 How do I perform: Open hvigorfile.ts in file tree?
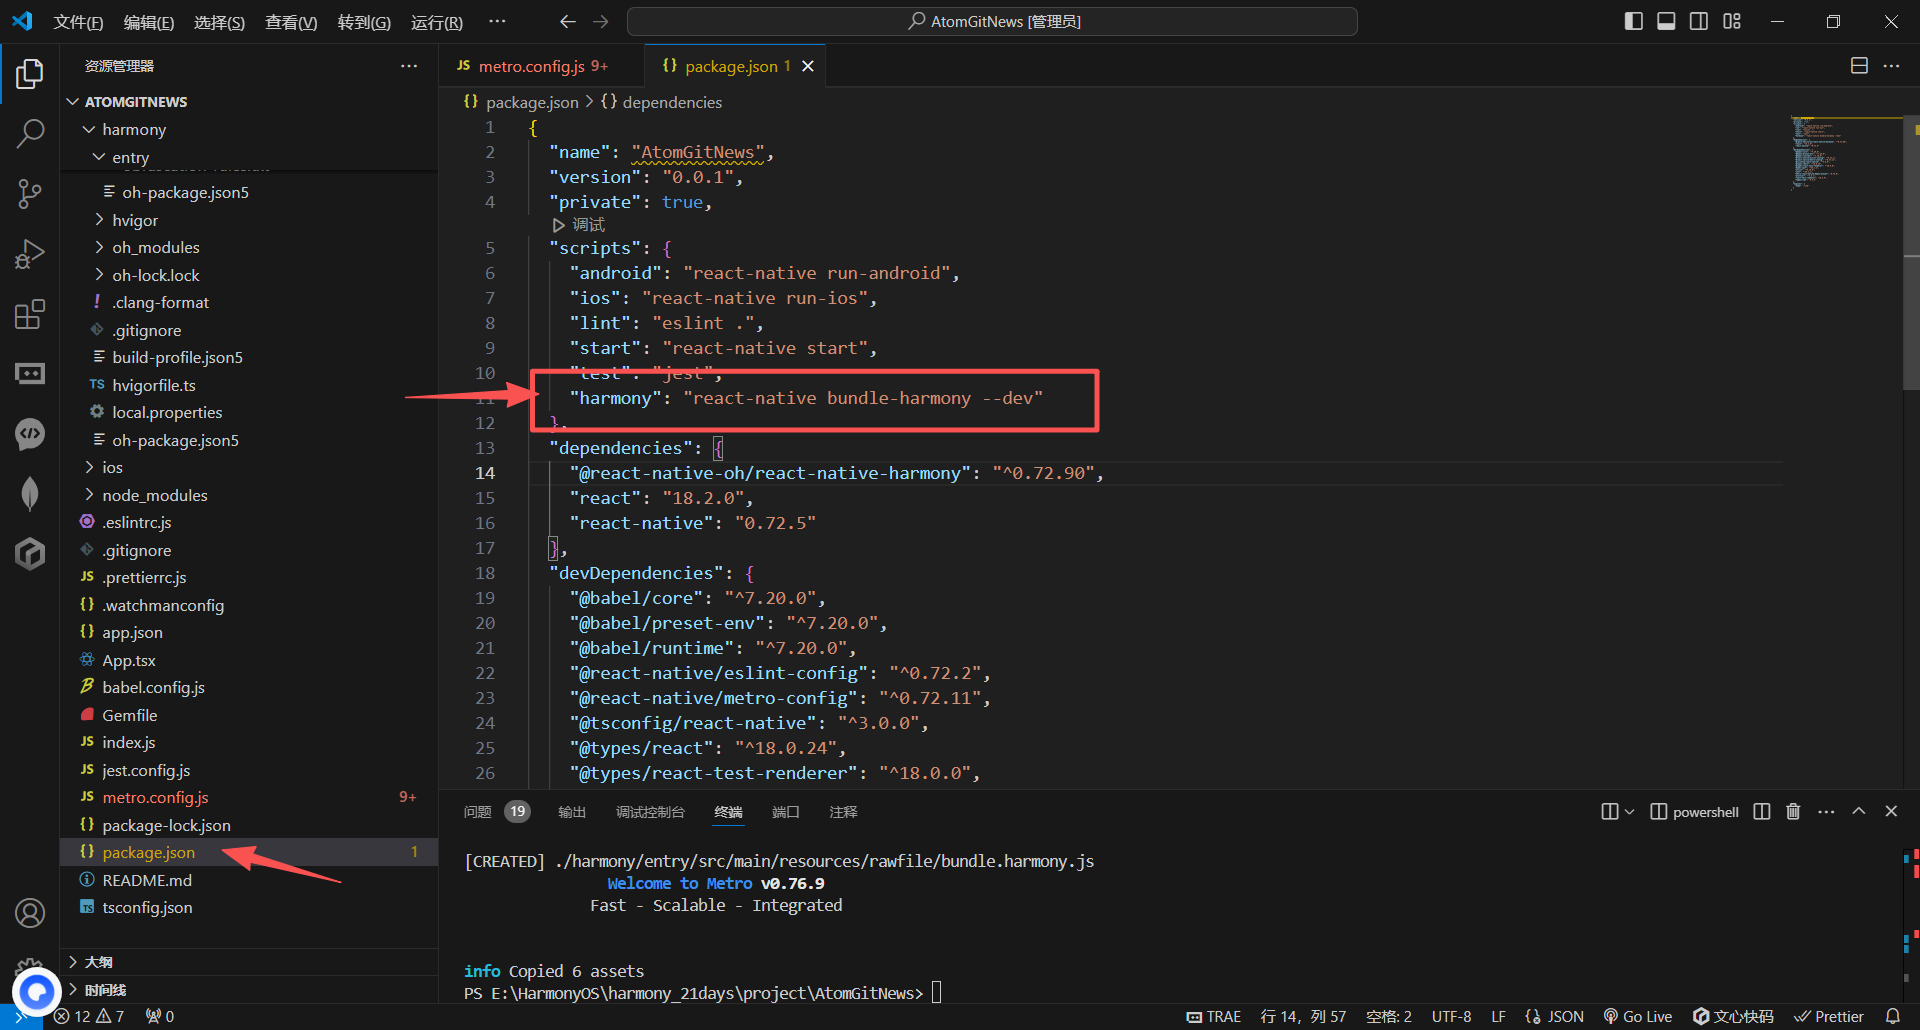tap(250, 385)
